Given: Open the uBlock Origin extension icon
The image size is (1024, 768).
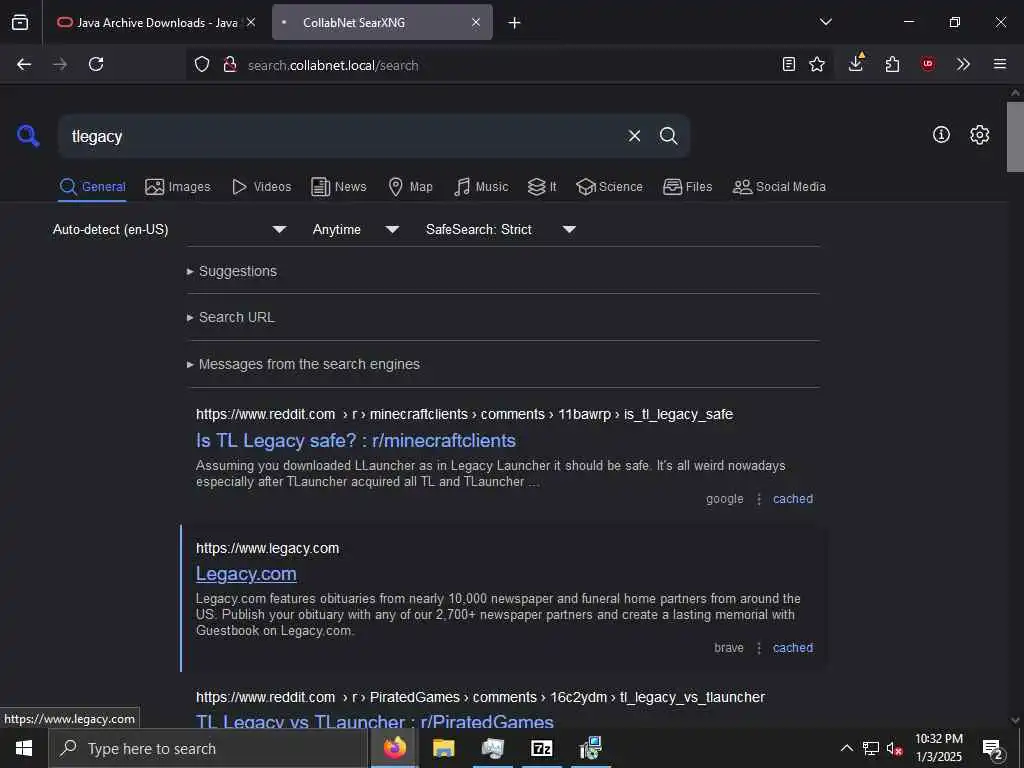Looking at the screenshot, I should click(x=928, y=64).
